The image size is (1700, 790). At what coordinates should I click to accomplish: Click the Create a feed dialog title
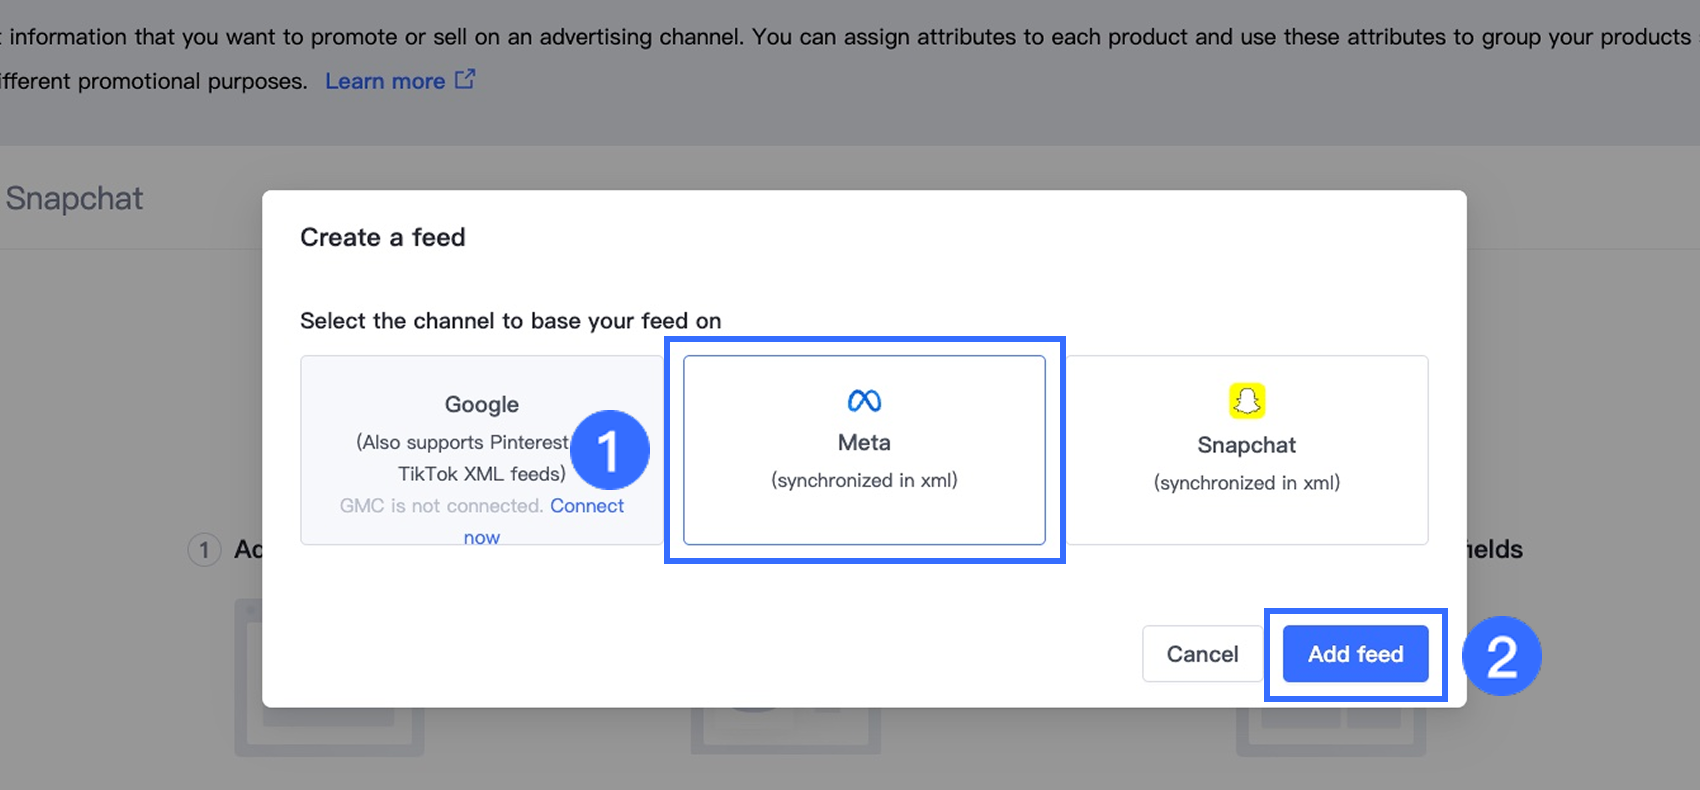point(383,237)
